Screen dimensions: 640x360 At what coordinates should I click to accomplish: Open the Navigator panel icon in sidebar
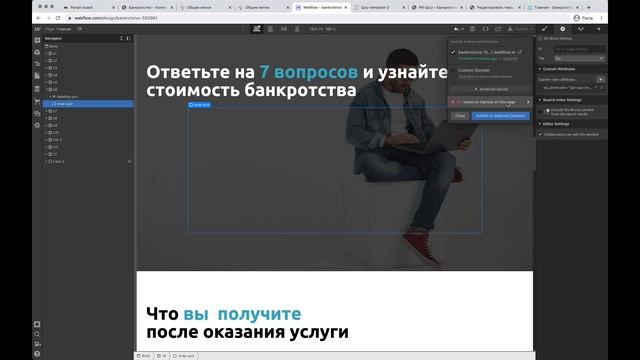tap(37, 64)
